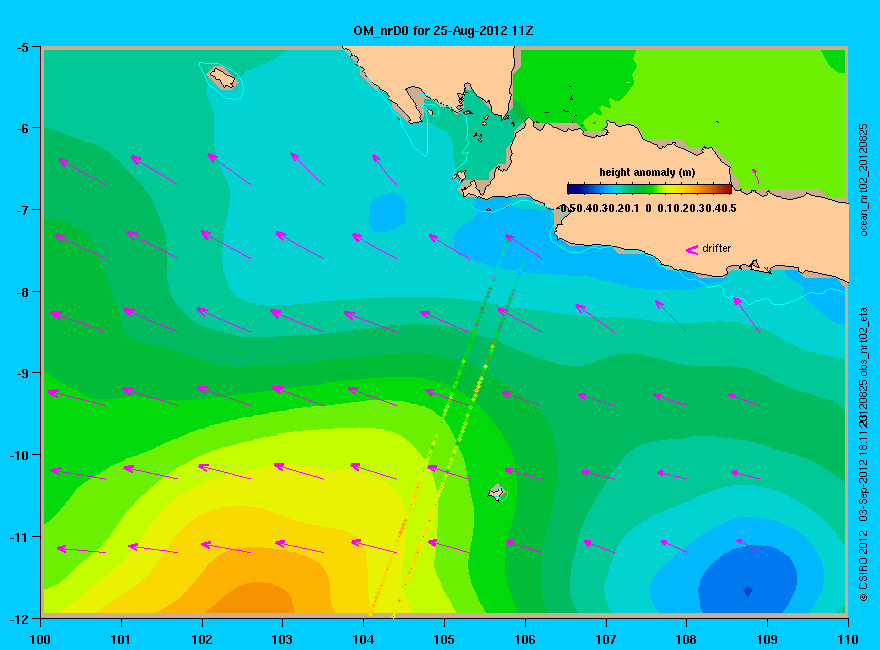Click the y-axis label "-9"
Viewport: 880px width, 650px height.
click(22, 373)
